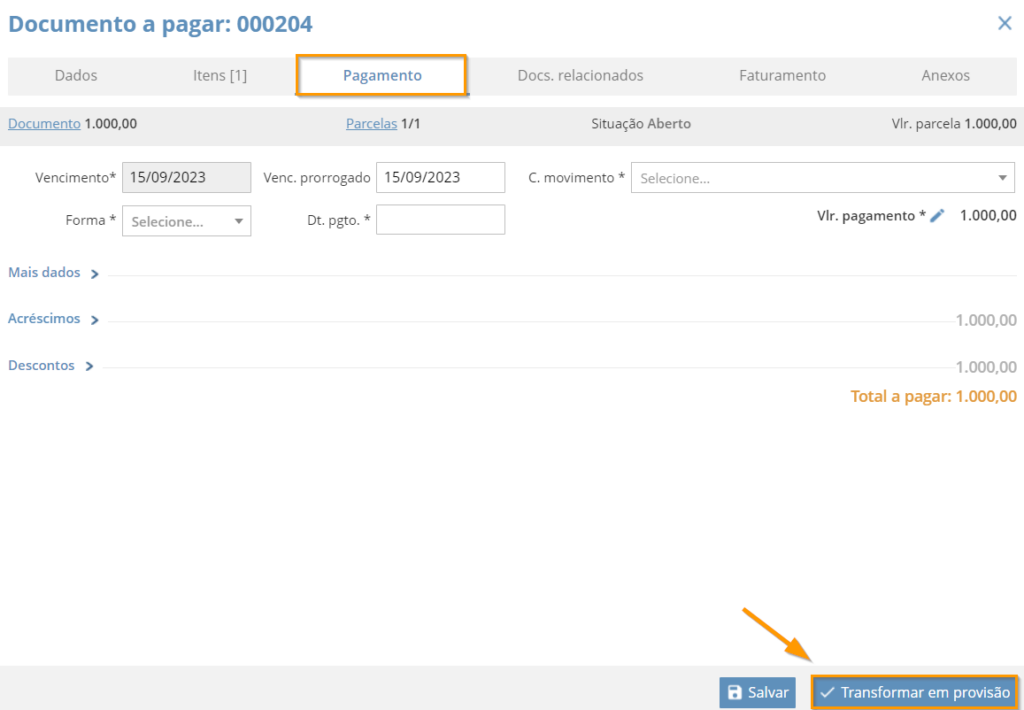Click the Vlr. parcela 1.000,00 value
1024x710 pixels.
[x=954, y=123]
